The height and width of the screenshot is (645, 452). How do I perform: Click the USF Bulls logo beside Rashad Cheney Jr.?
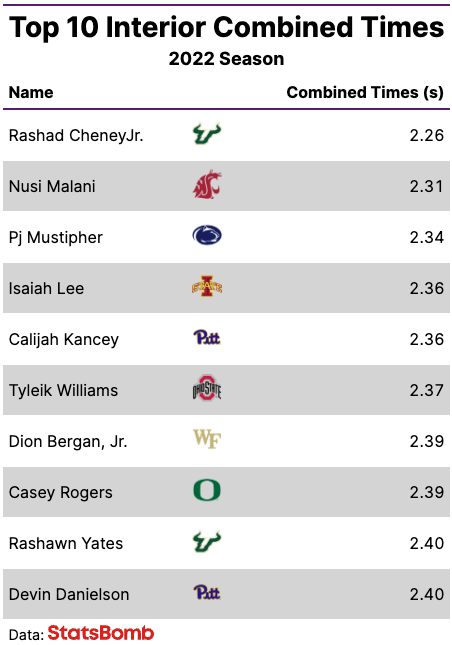[x=207, y=134]
